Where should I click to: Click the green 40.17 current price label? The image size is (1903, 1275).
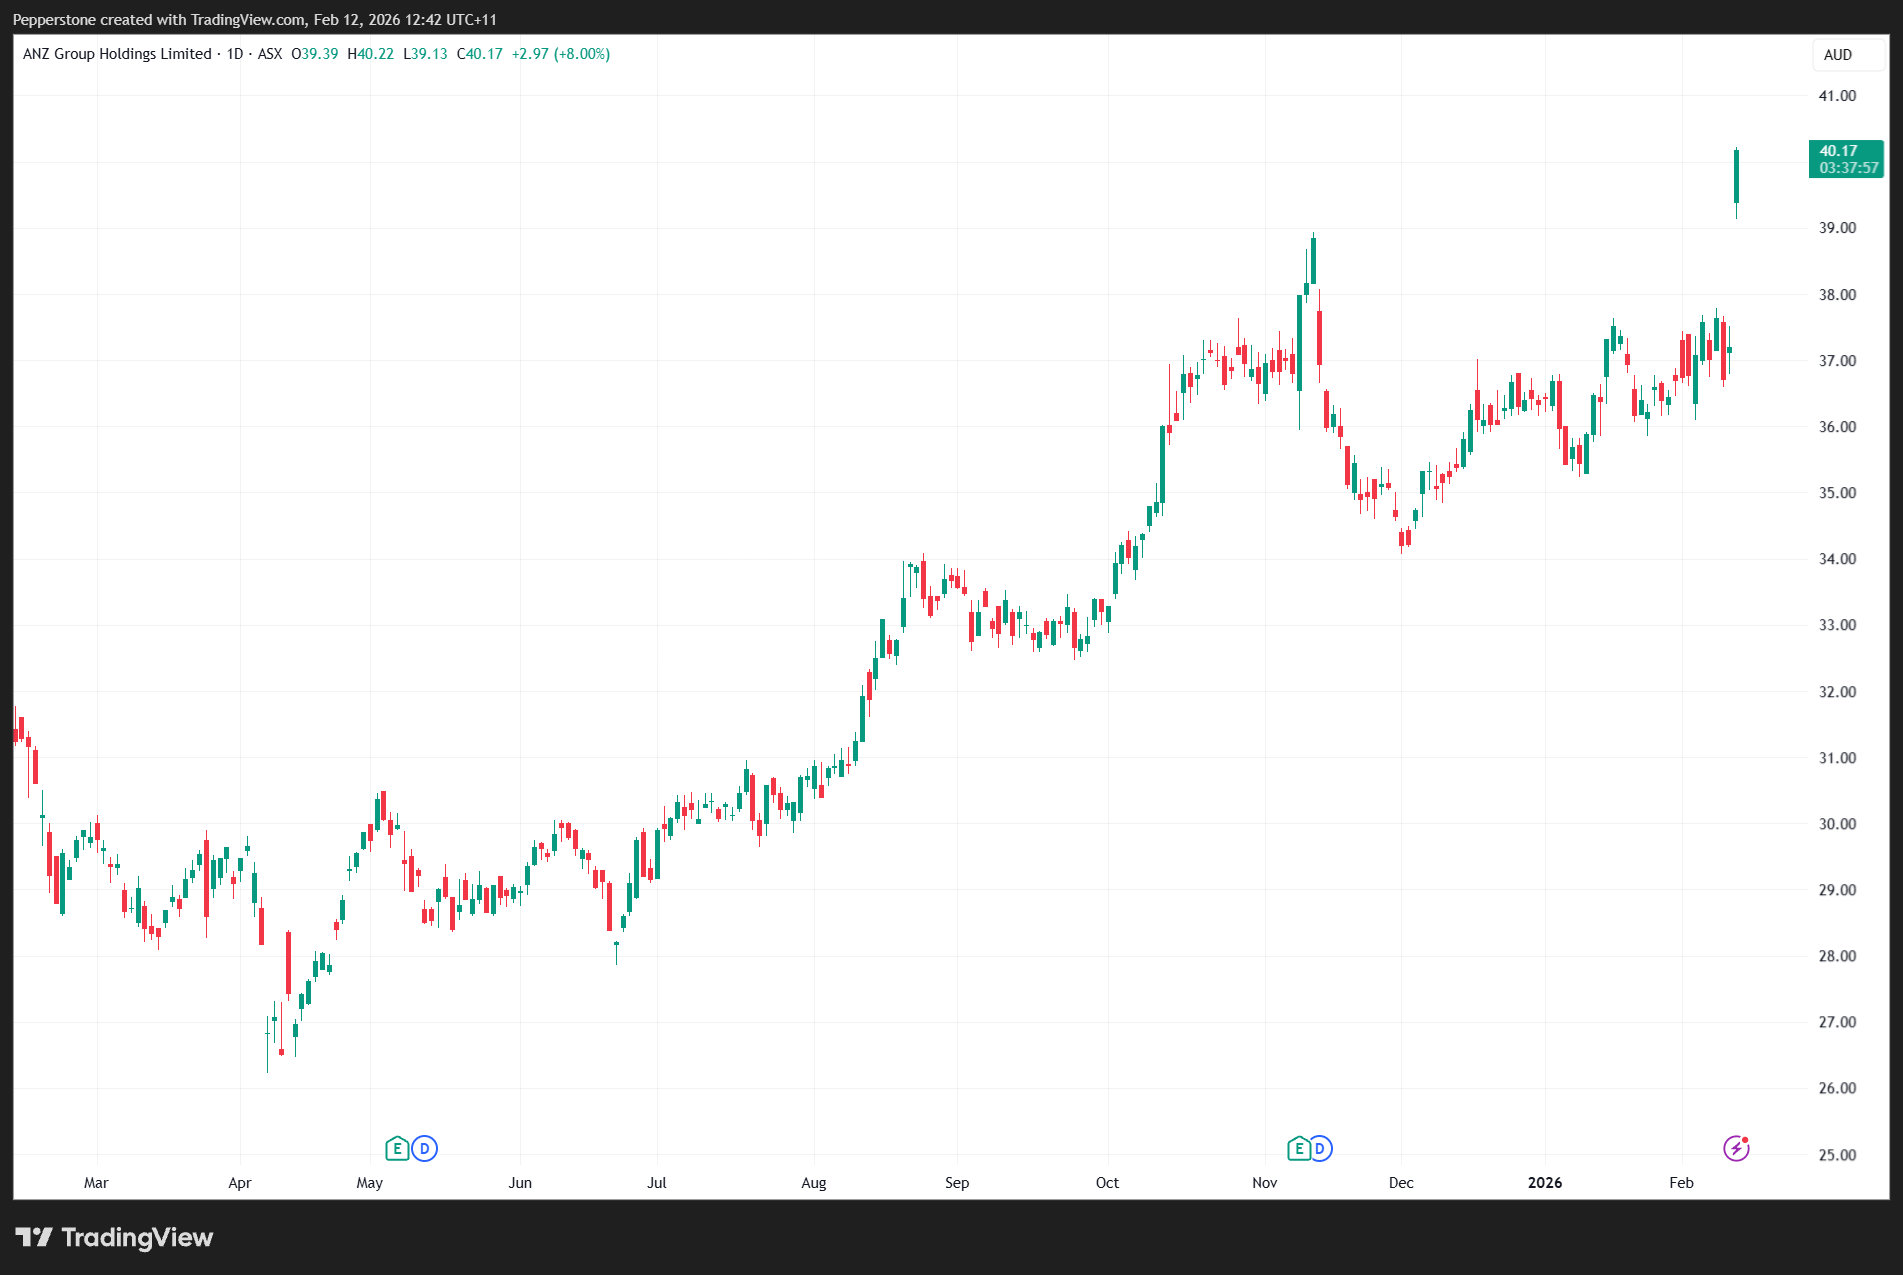point(1846,159)
